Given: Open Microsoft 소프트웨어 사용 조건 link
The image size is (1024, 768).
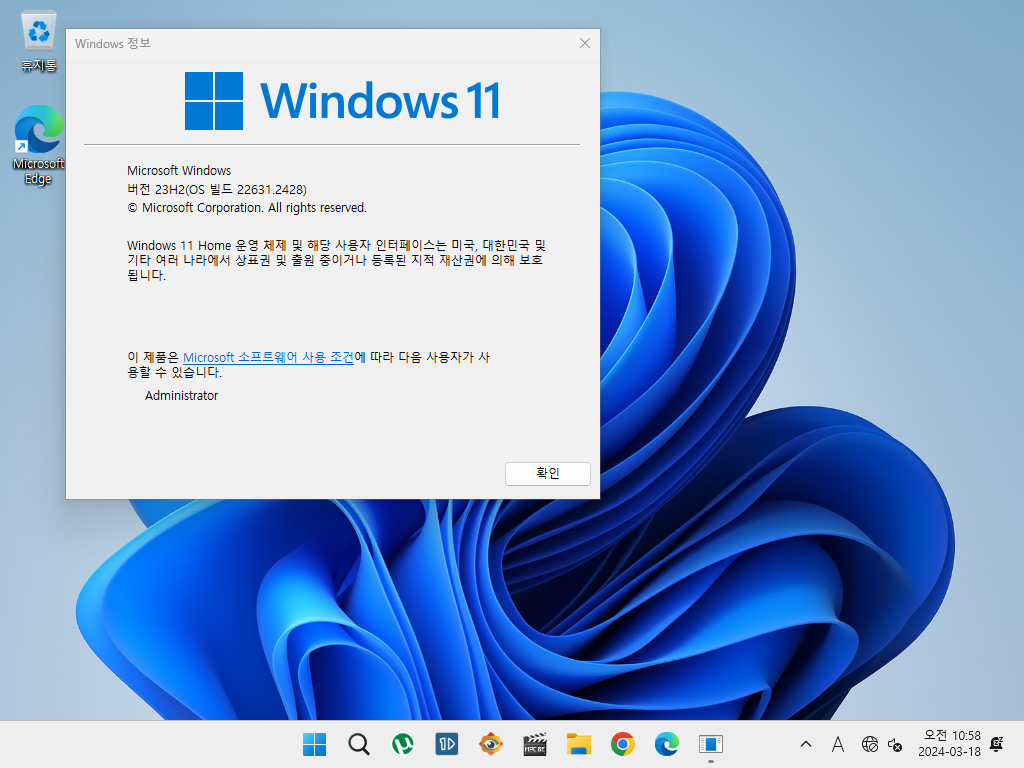Looking at the screenshot, I should 268,357.
